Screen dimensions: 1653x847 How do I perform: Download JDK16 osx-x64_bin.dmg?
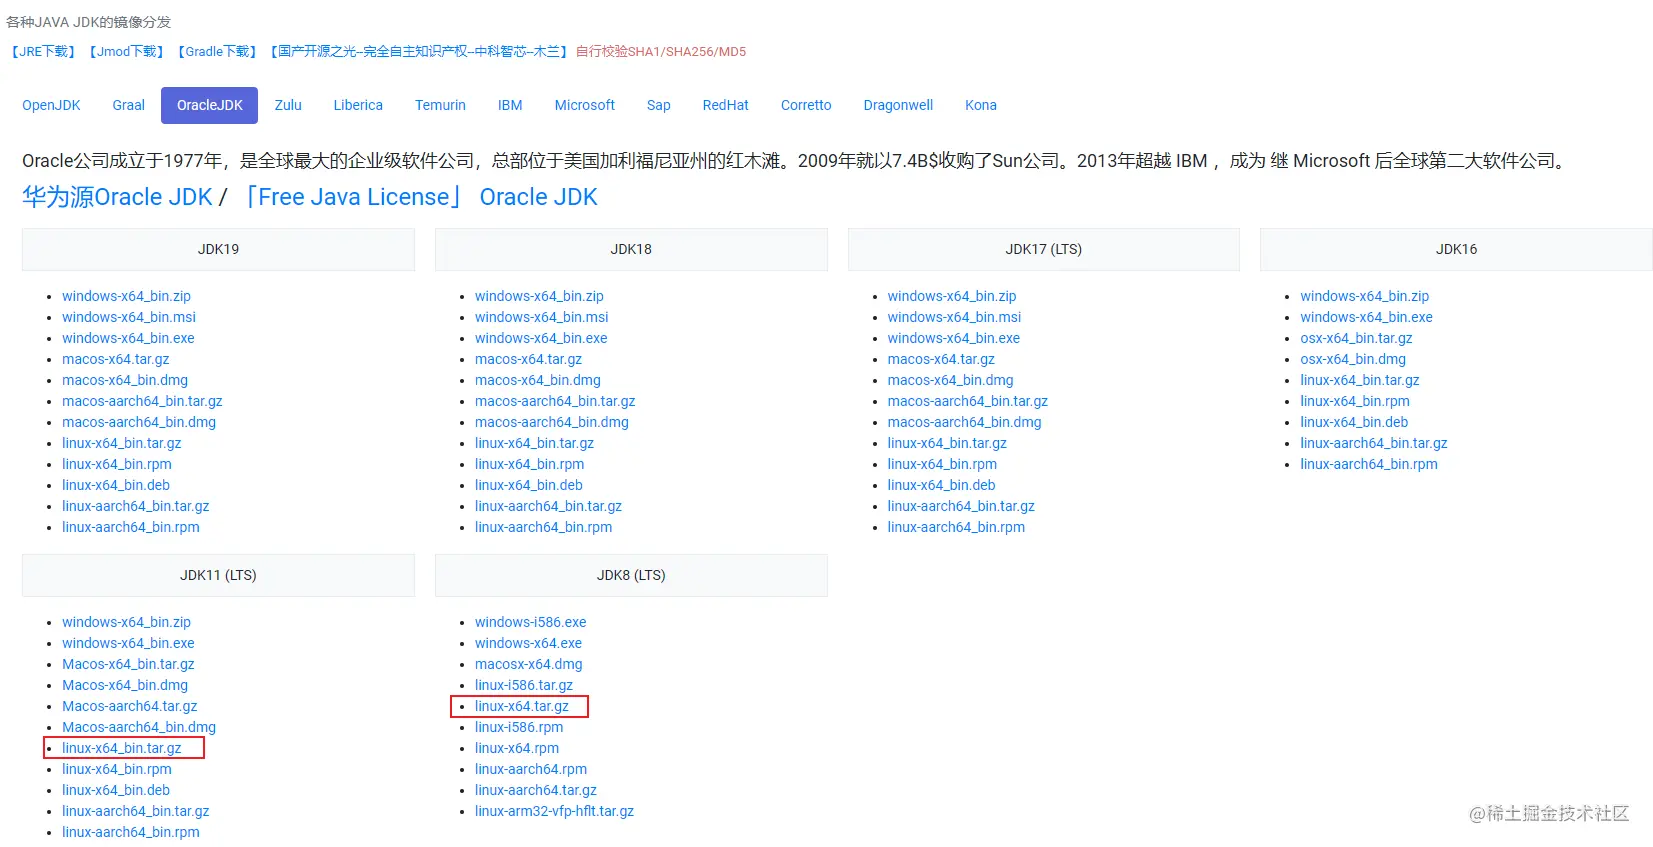(x=1353, y=359)
